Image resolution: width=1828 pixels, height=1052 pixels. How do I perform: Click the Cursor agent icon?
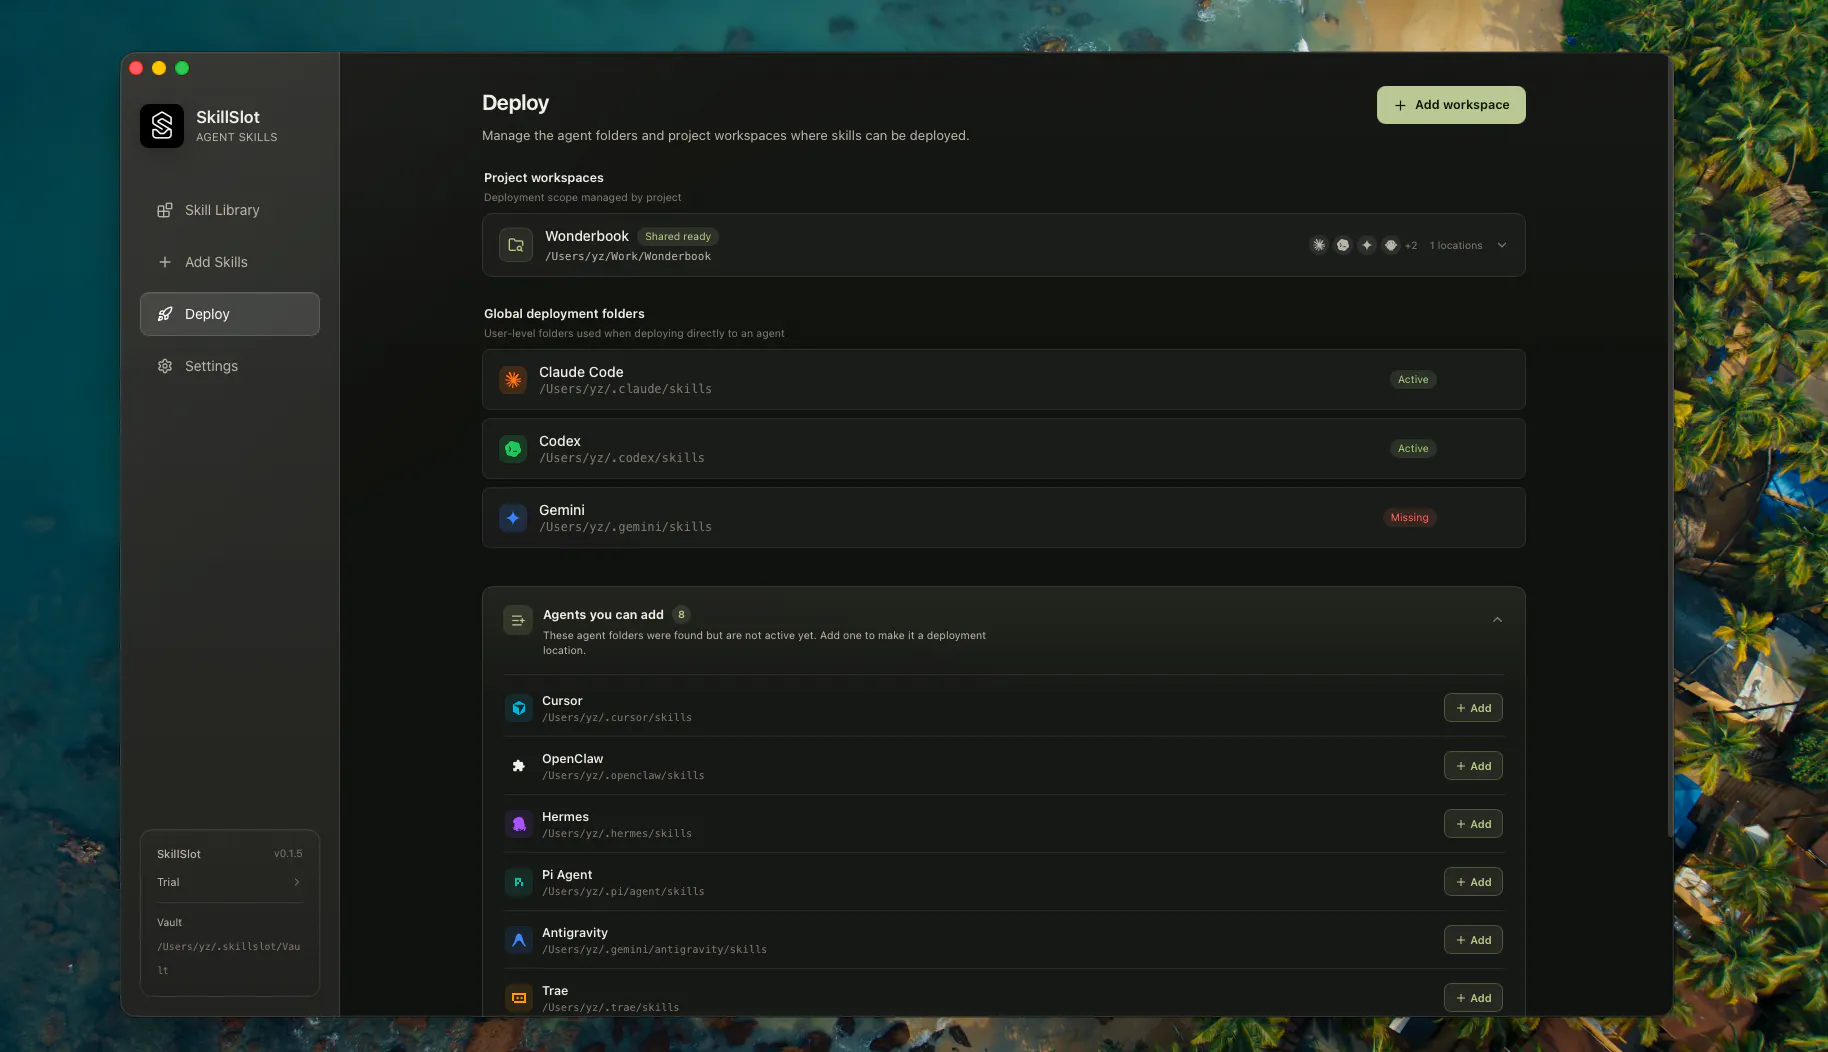(x=519, y=708)
